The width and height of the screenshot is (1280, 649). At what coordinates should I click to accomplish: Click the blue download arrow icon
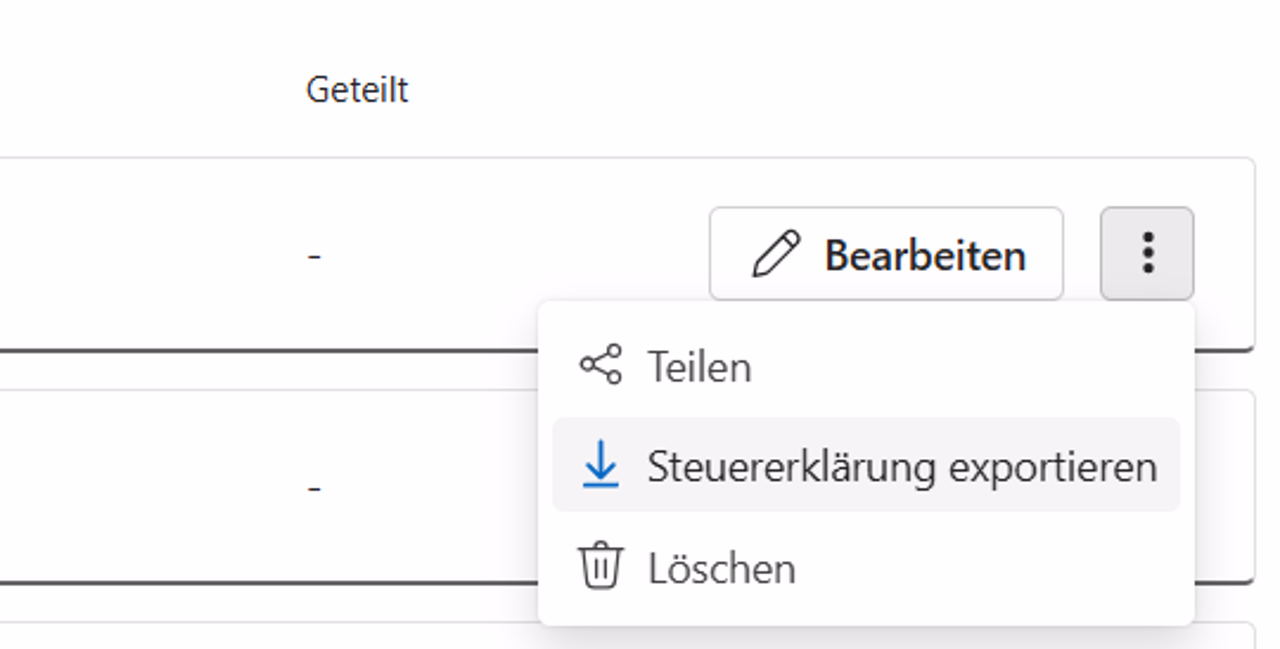point(600,466)
